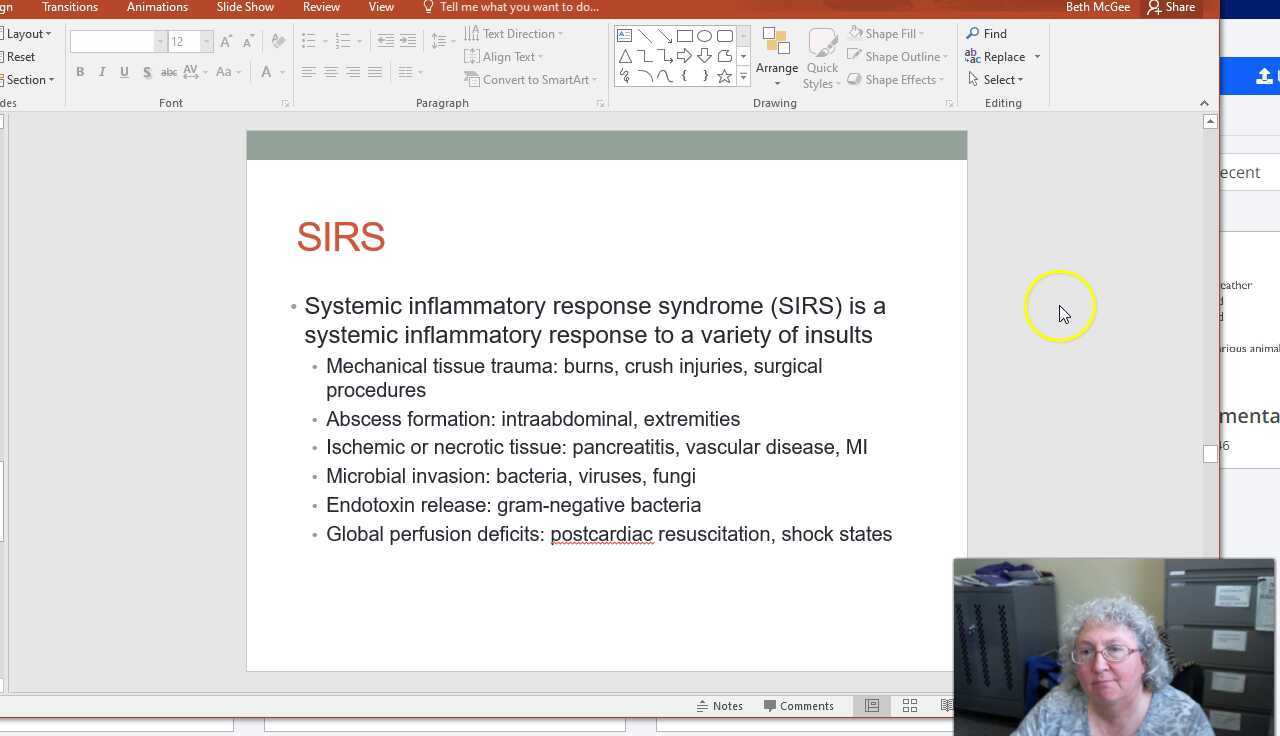Select the Italic formatting icon
Viewport: 1280px width, 736px height.
[x=102, y=72]
